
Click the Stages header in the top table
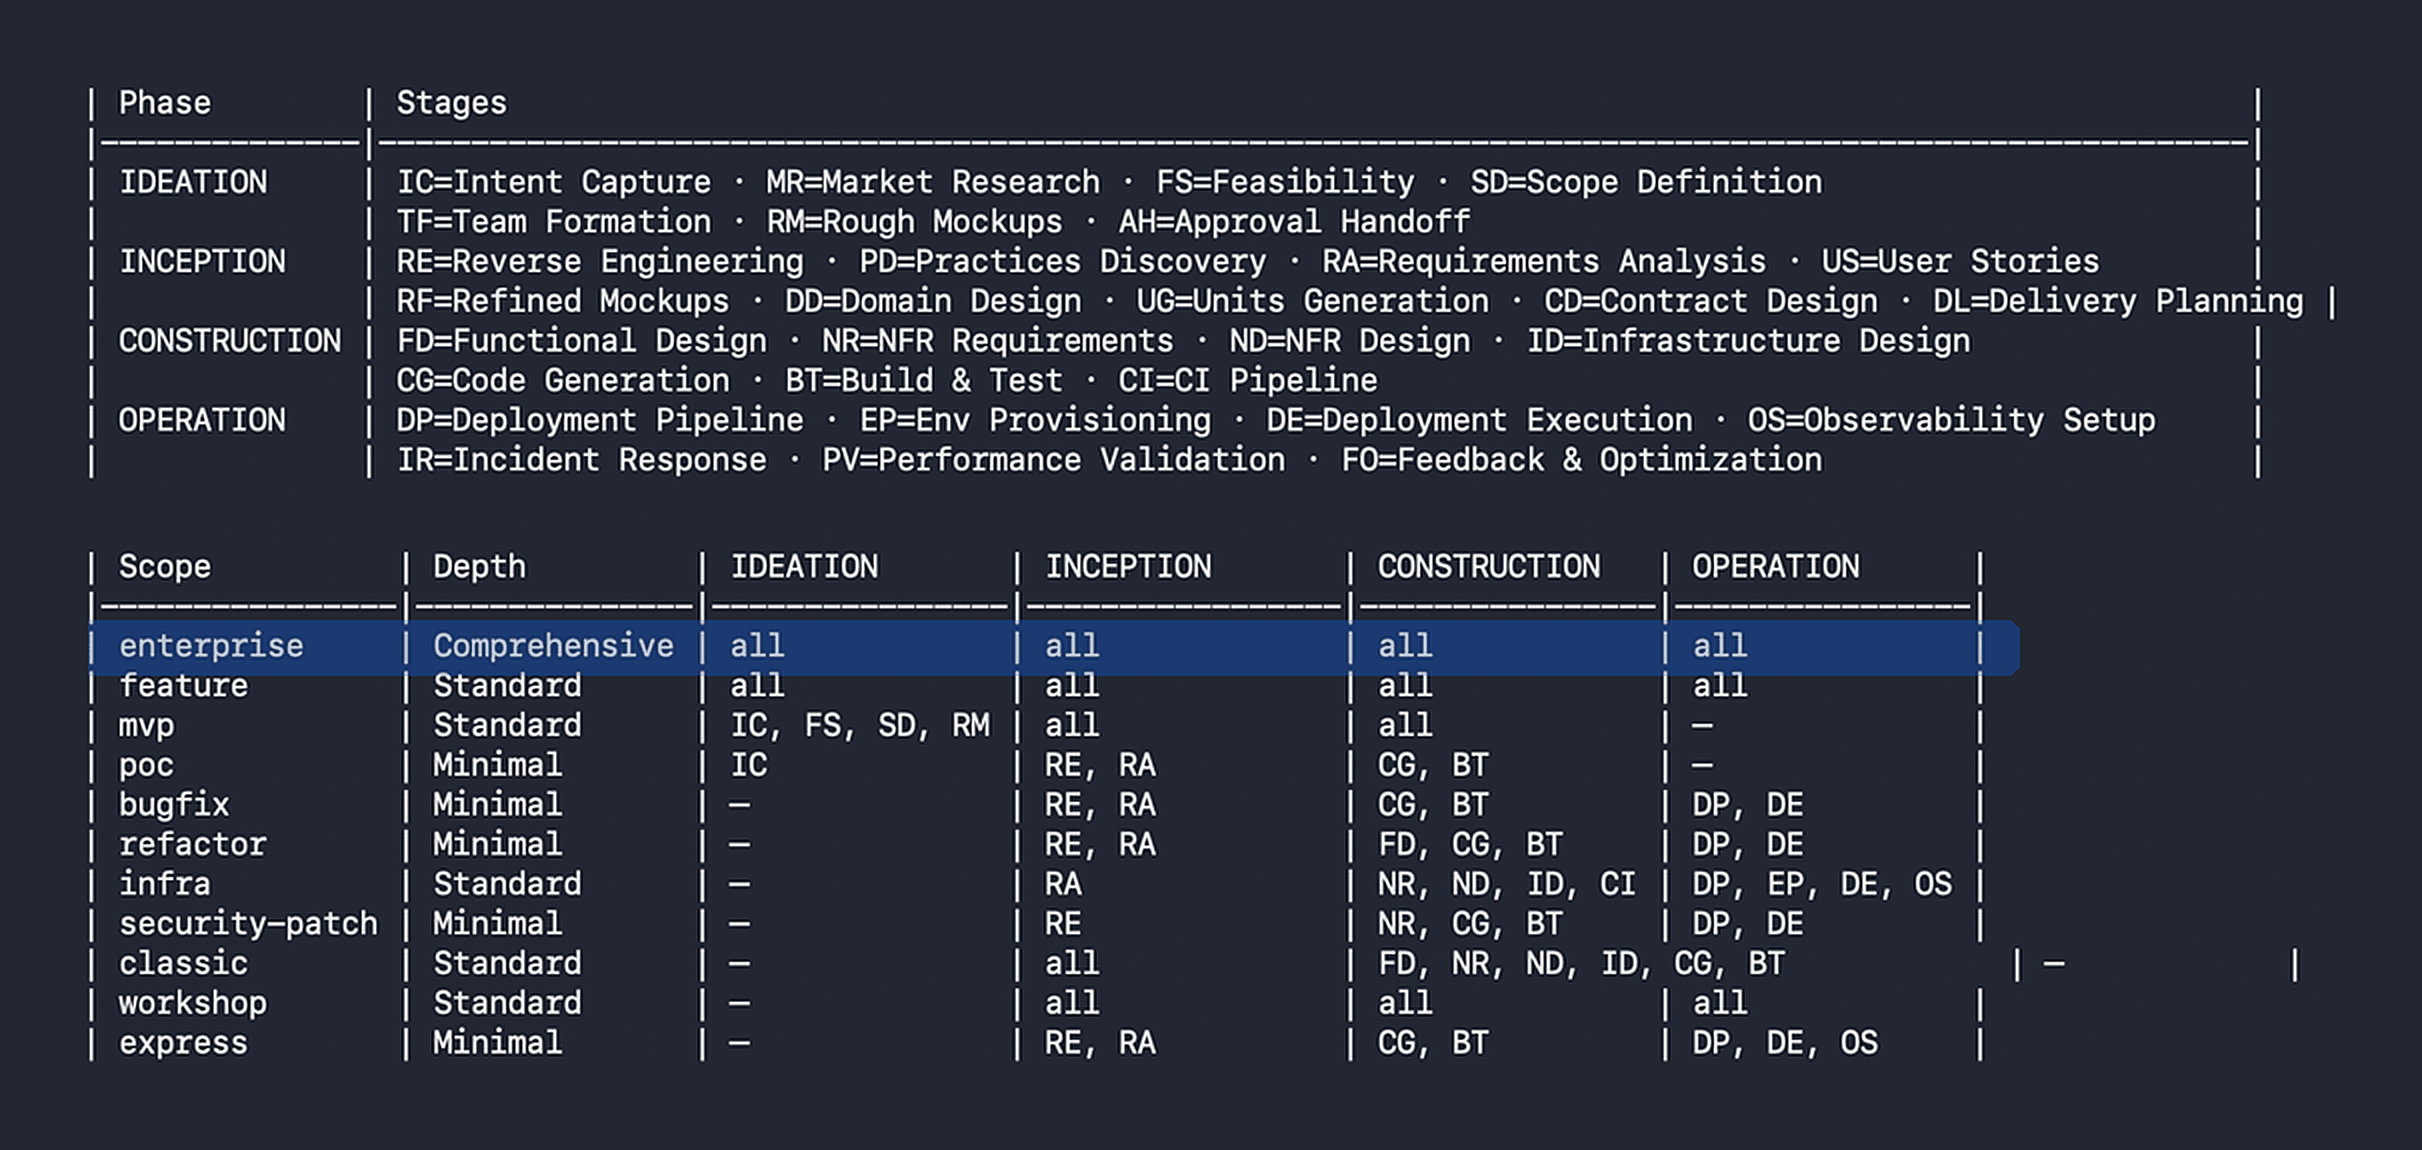[451, 103]
